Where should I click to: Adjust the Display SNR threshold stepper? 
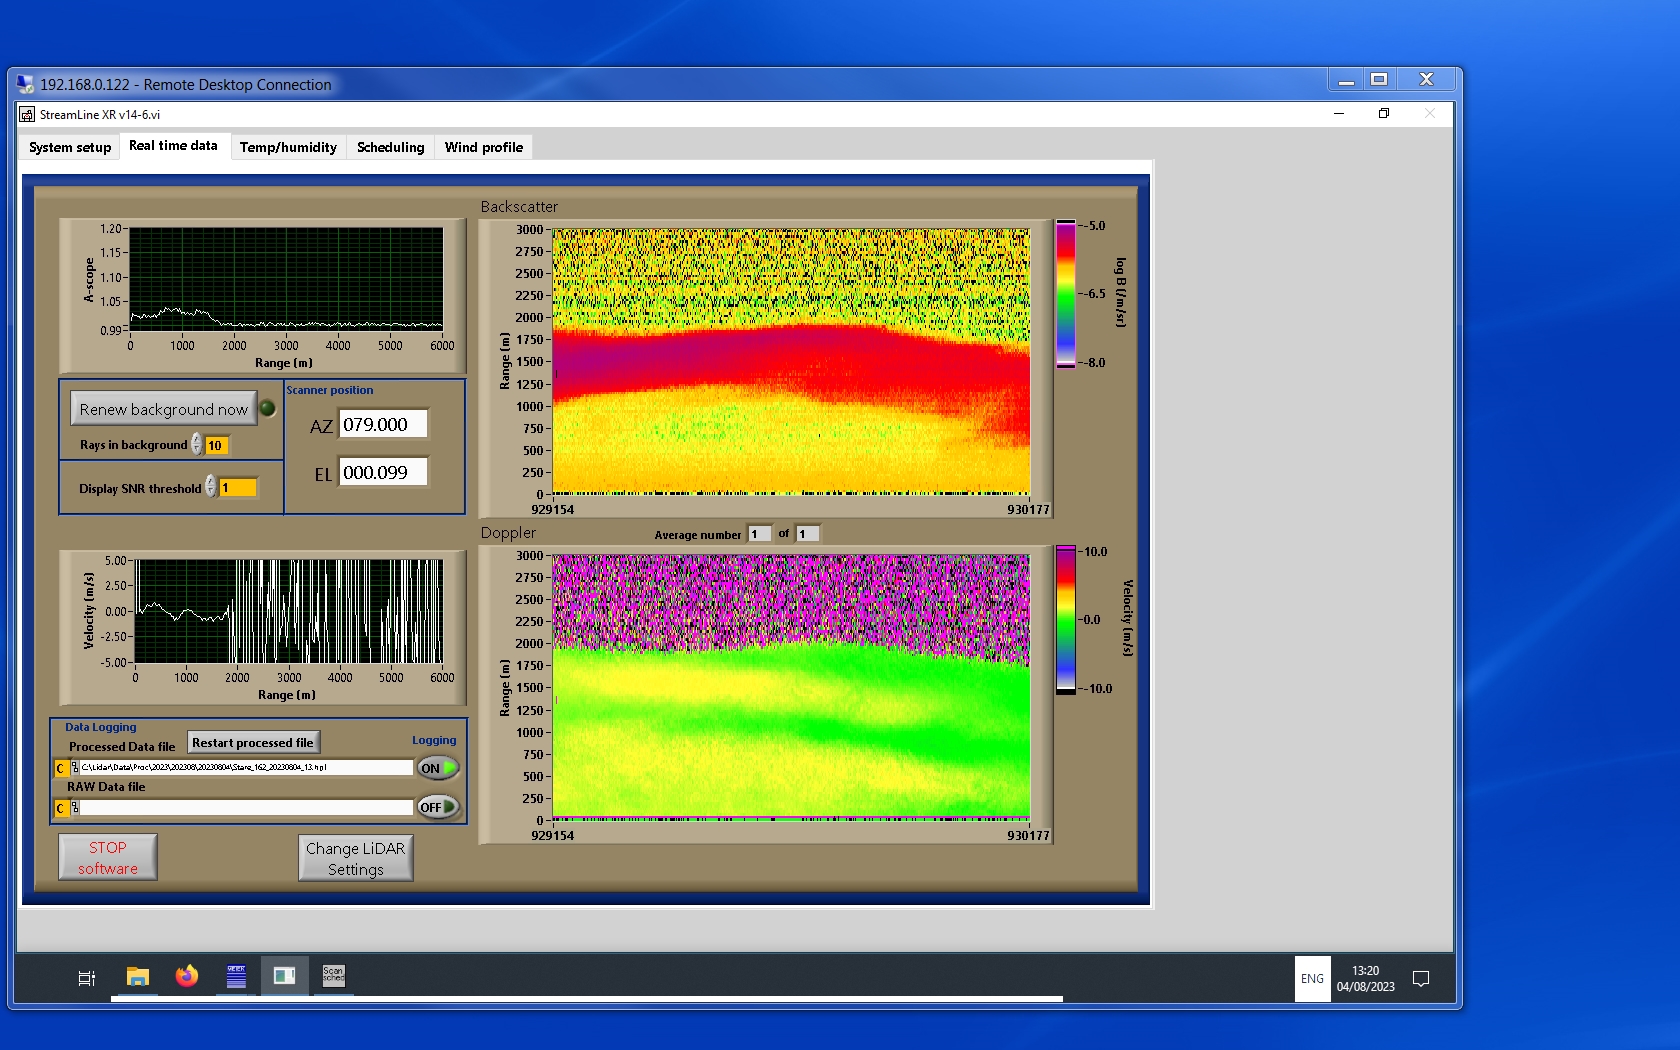(x=211, y=487)
